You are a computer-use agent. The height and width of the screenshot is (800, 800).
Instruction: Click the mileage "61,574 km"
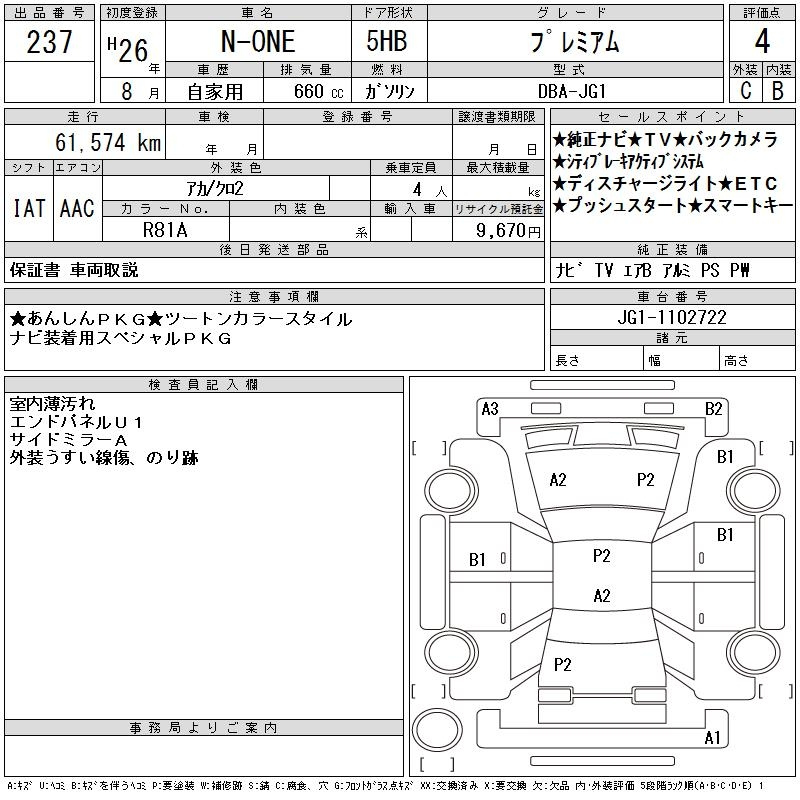(108, 142)
